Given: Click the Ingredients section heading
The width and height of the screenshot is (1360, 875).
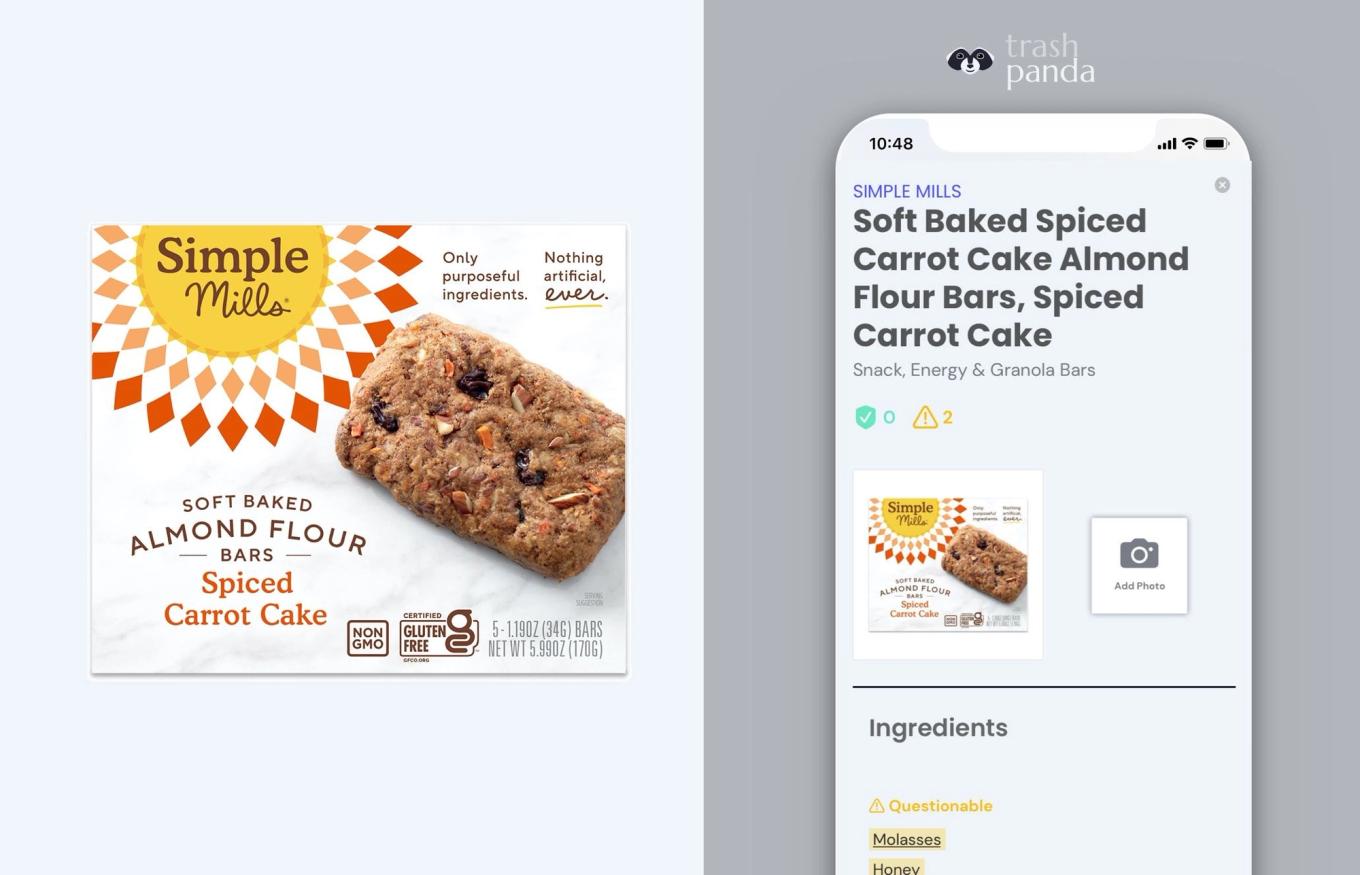Looking at the screenshot, I should click(x=937, y=728).
